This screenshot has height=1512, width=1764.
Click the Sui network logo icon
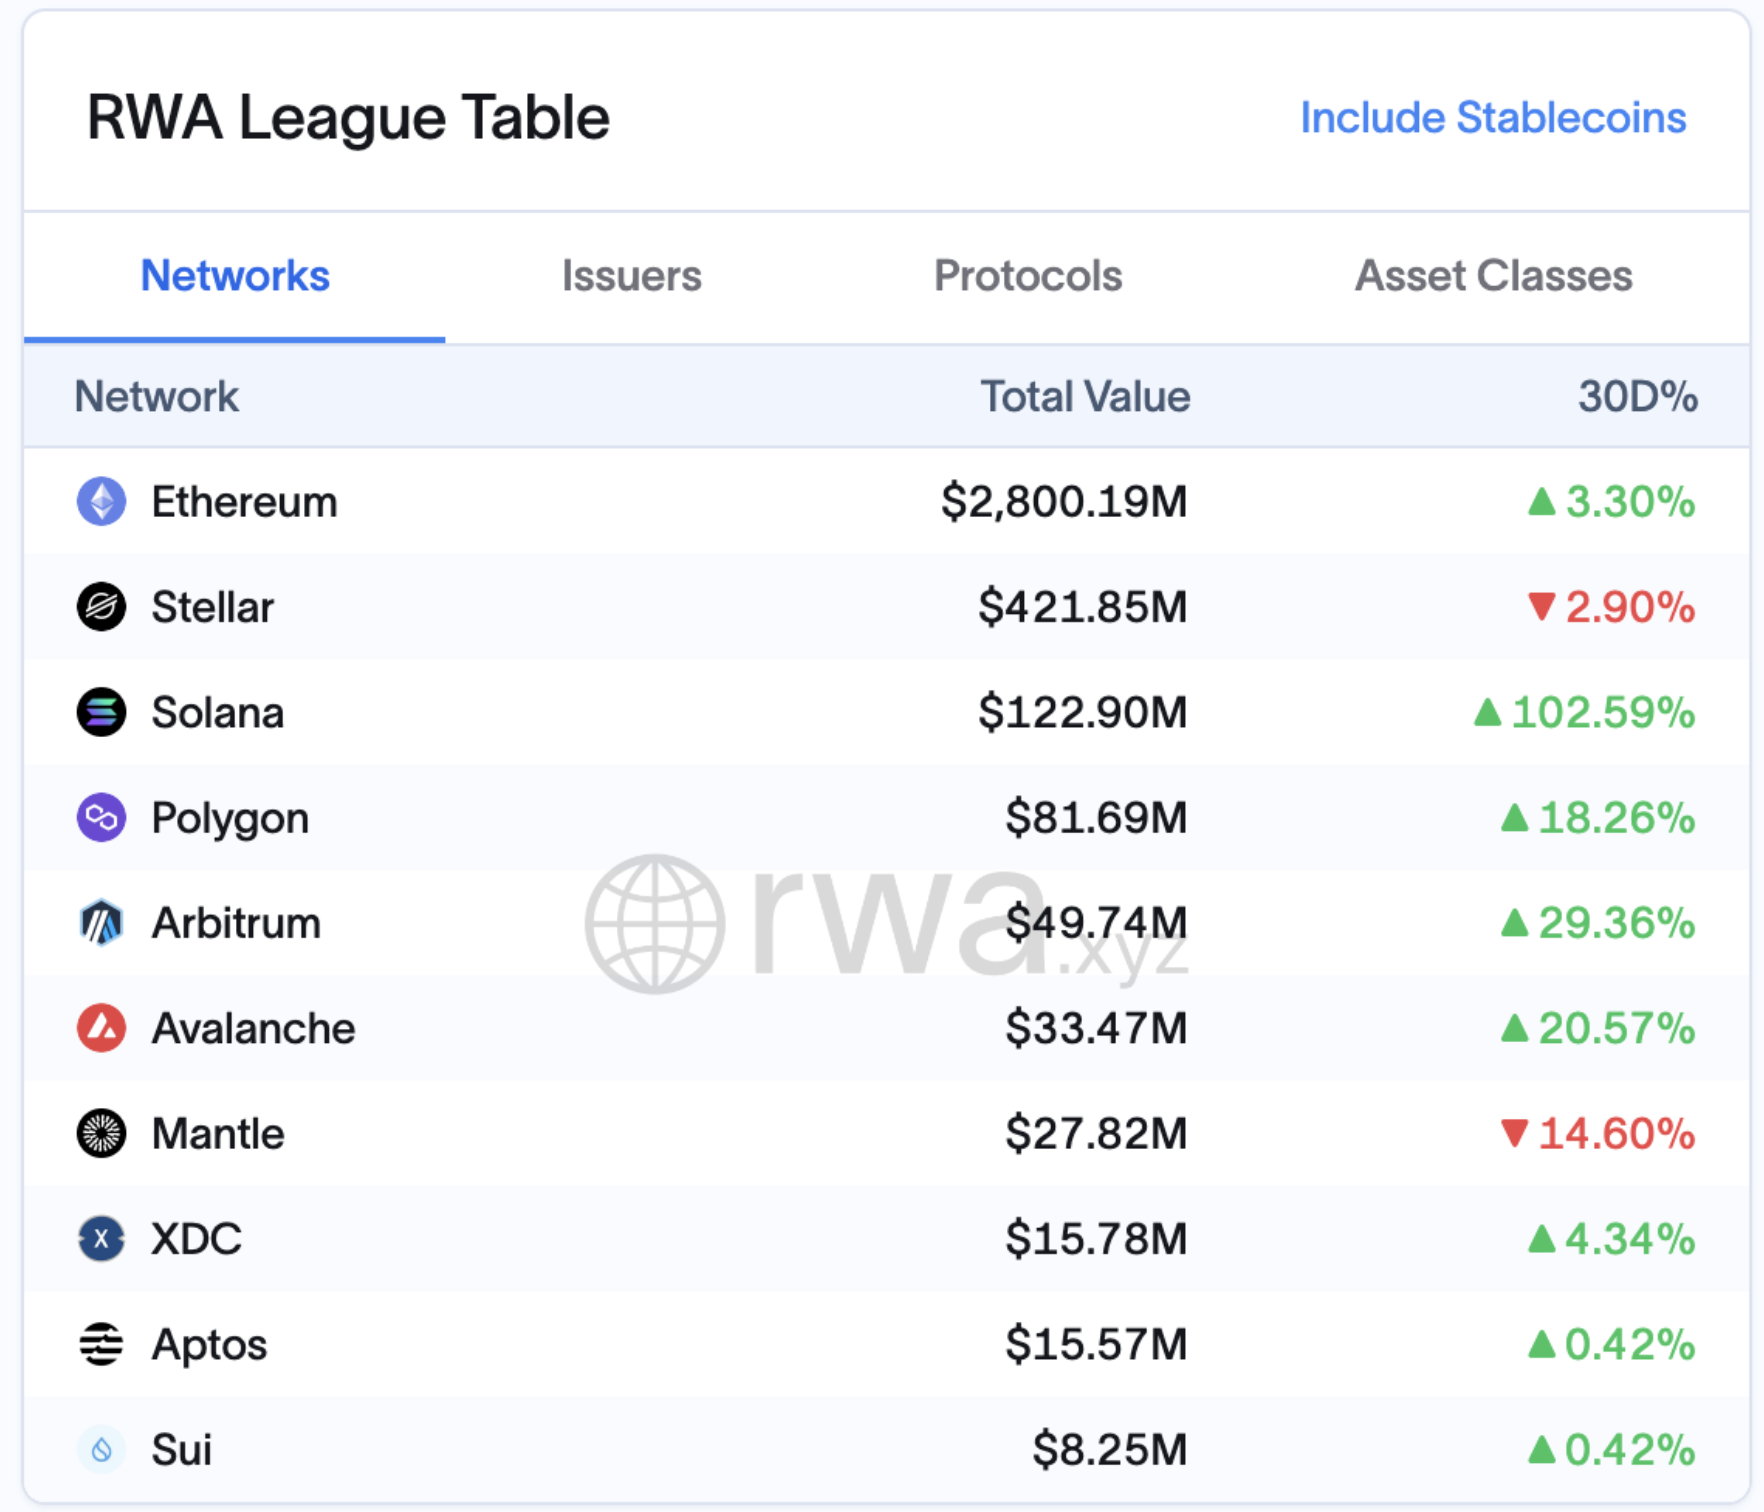pos(101,1449)
